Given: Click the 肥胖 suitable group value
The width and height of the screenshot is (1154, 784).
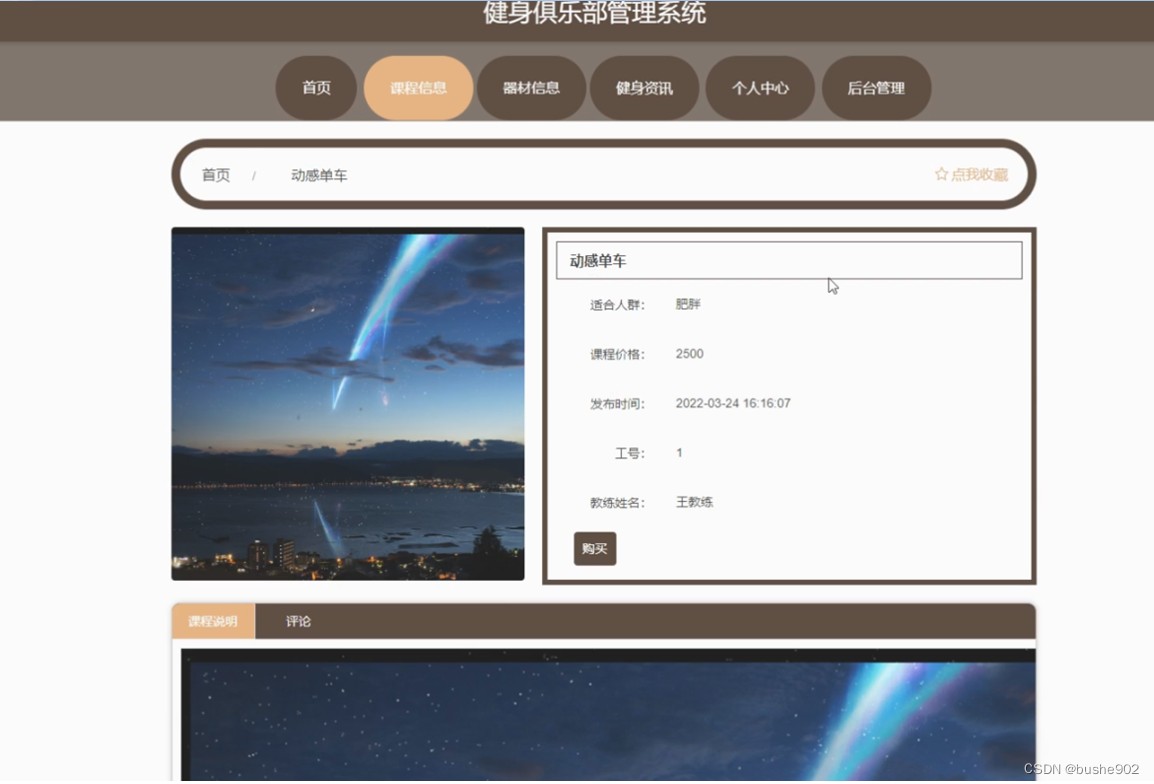Looking at the screenshot, I should coord(688,304).
